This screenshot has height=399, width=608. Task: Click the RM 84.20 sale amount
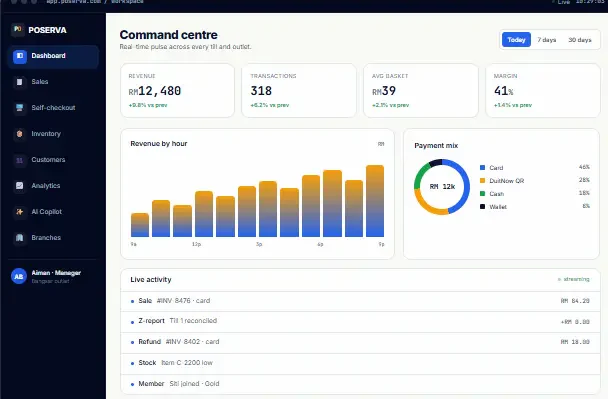click(575, 301)
